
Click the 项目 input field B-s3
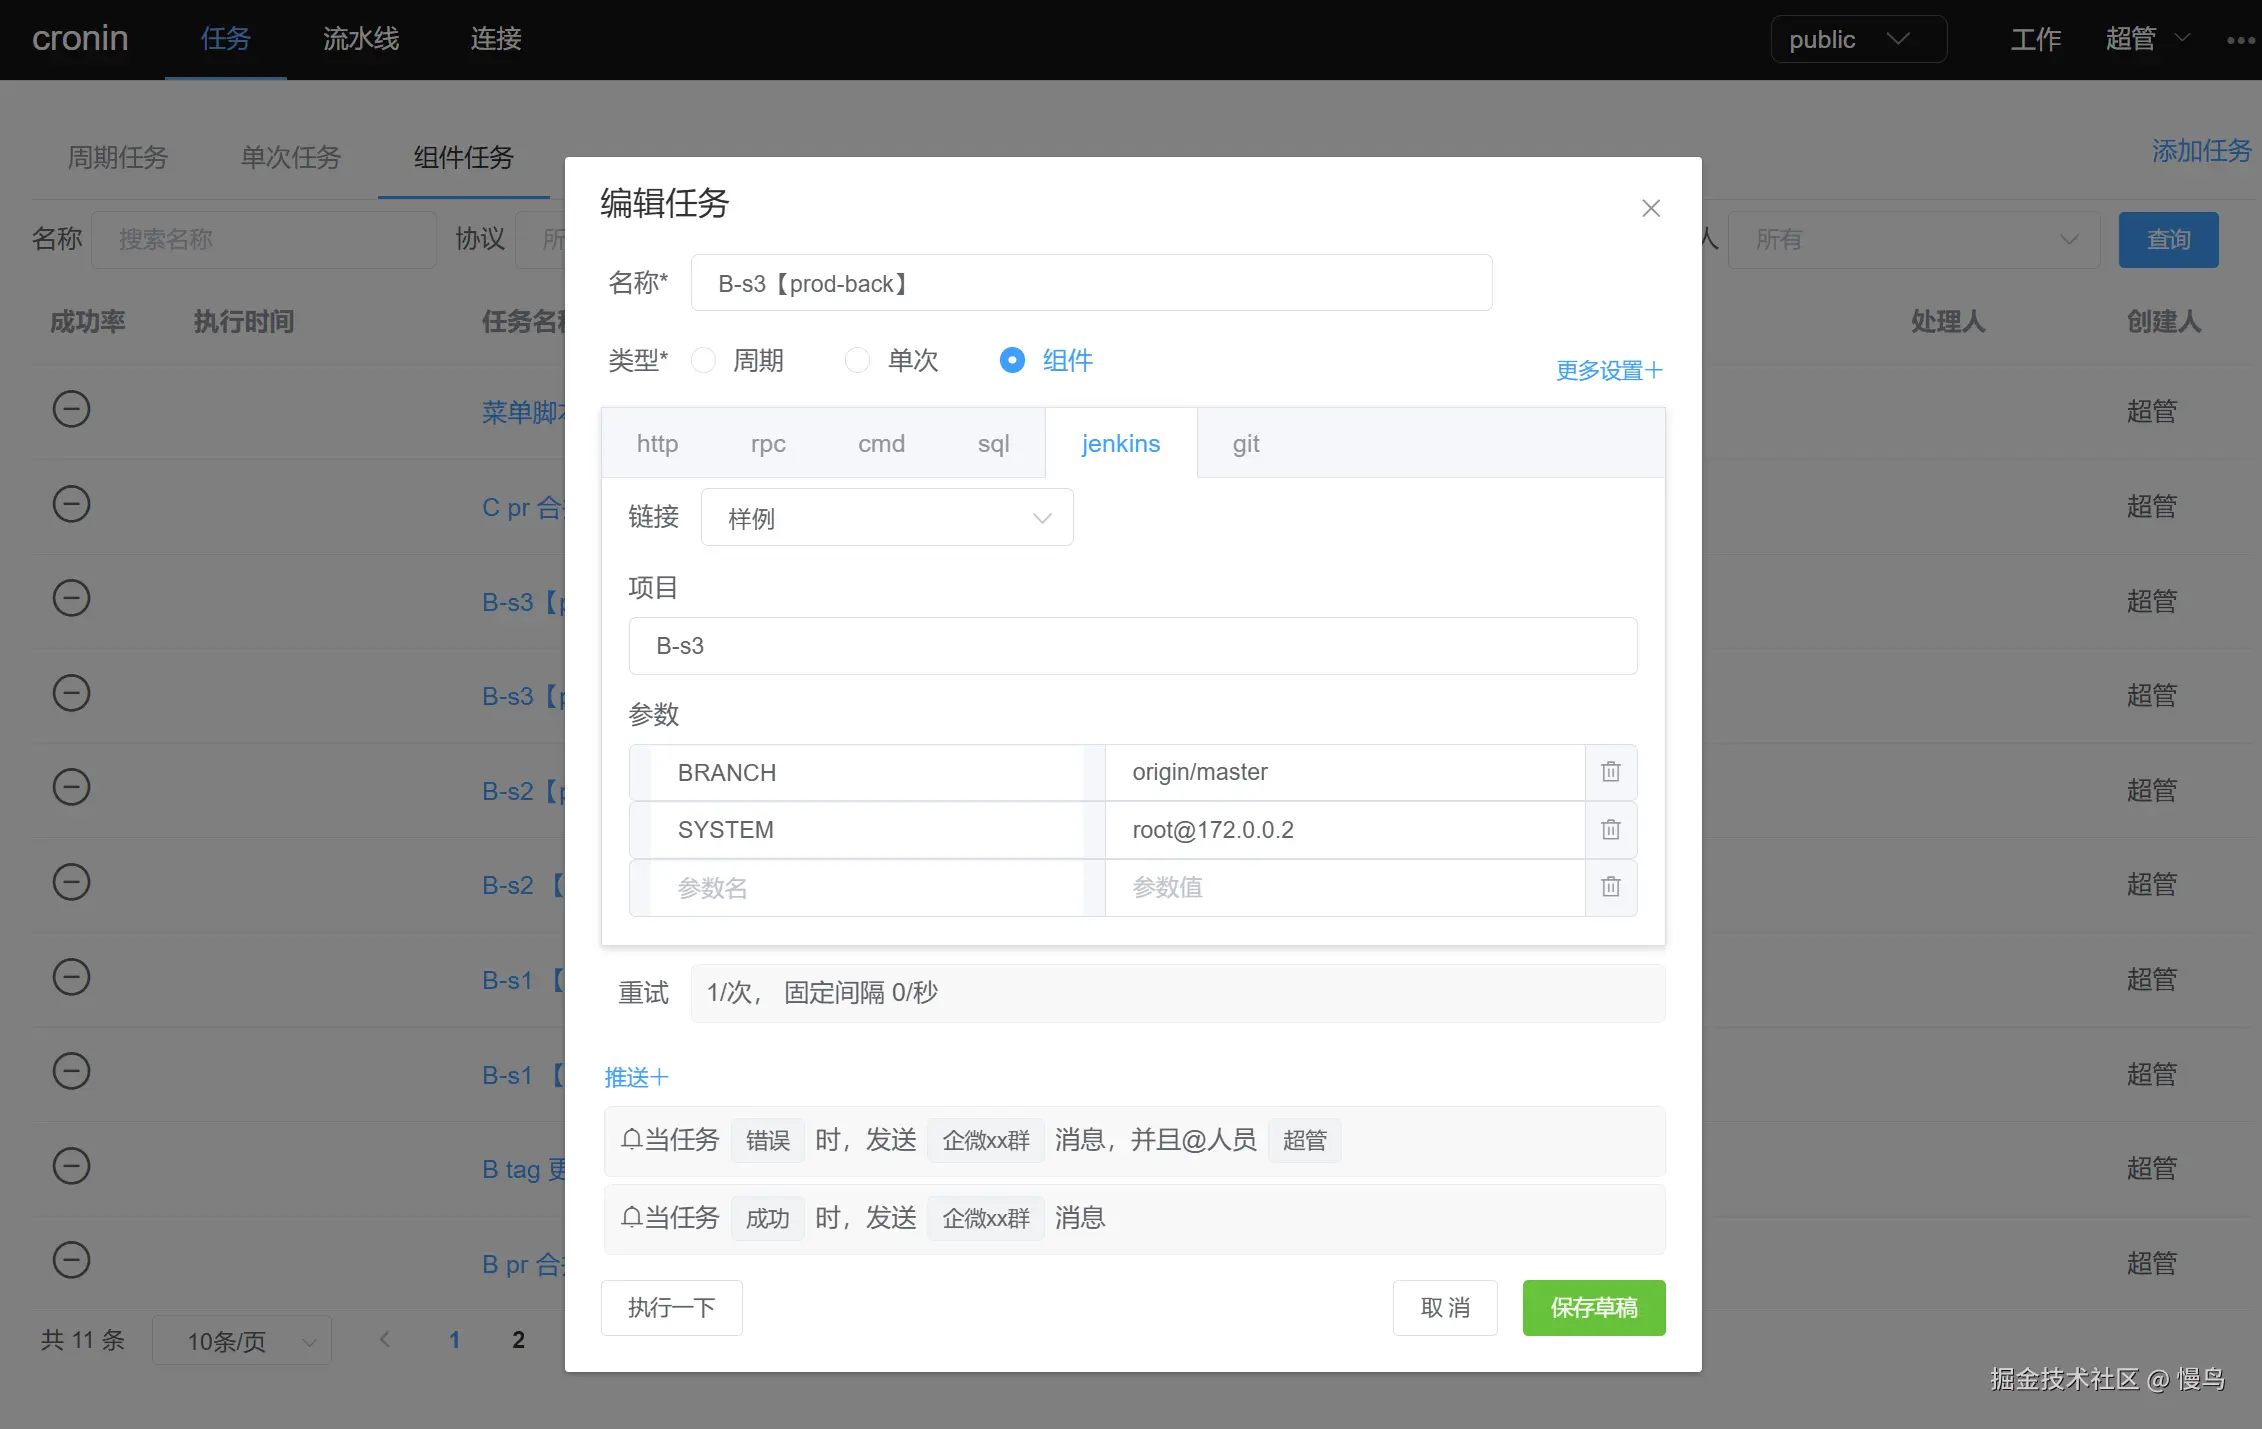tap(1132, 646)
